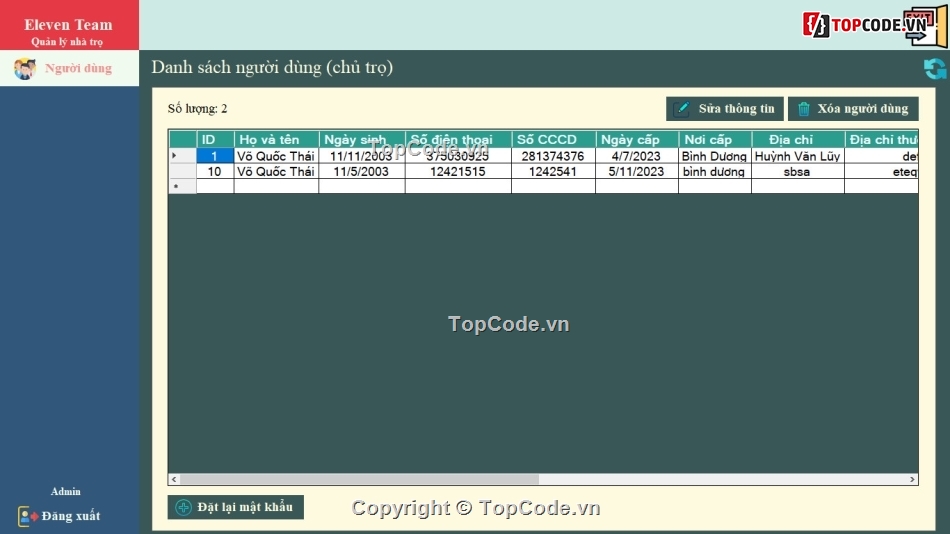The image size is (950, 534).
Task: Click the horizontal scrollbar thumb
Action: 359,479
